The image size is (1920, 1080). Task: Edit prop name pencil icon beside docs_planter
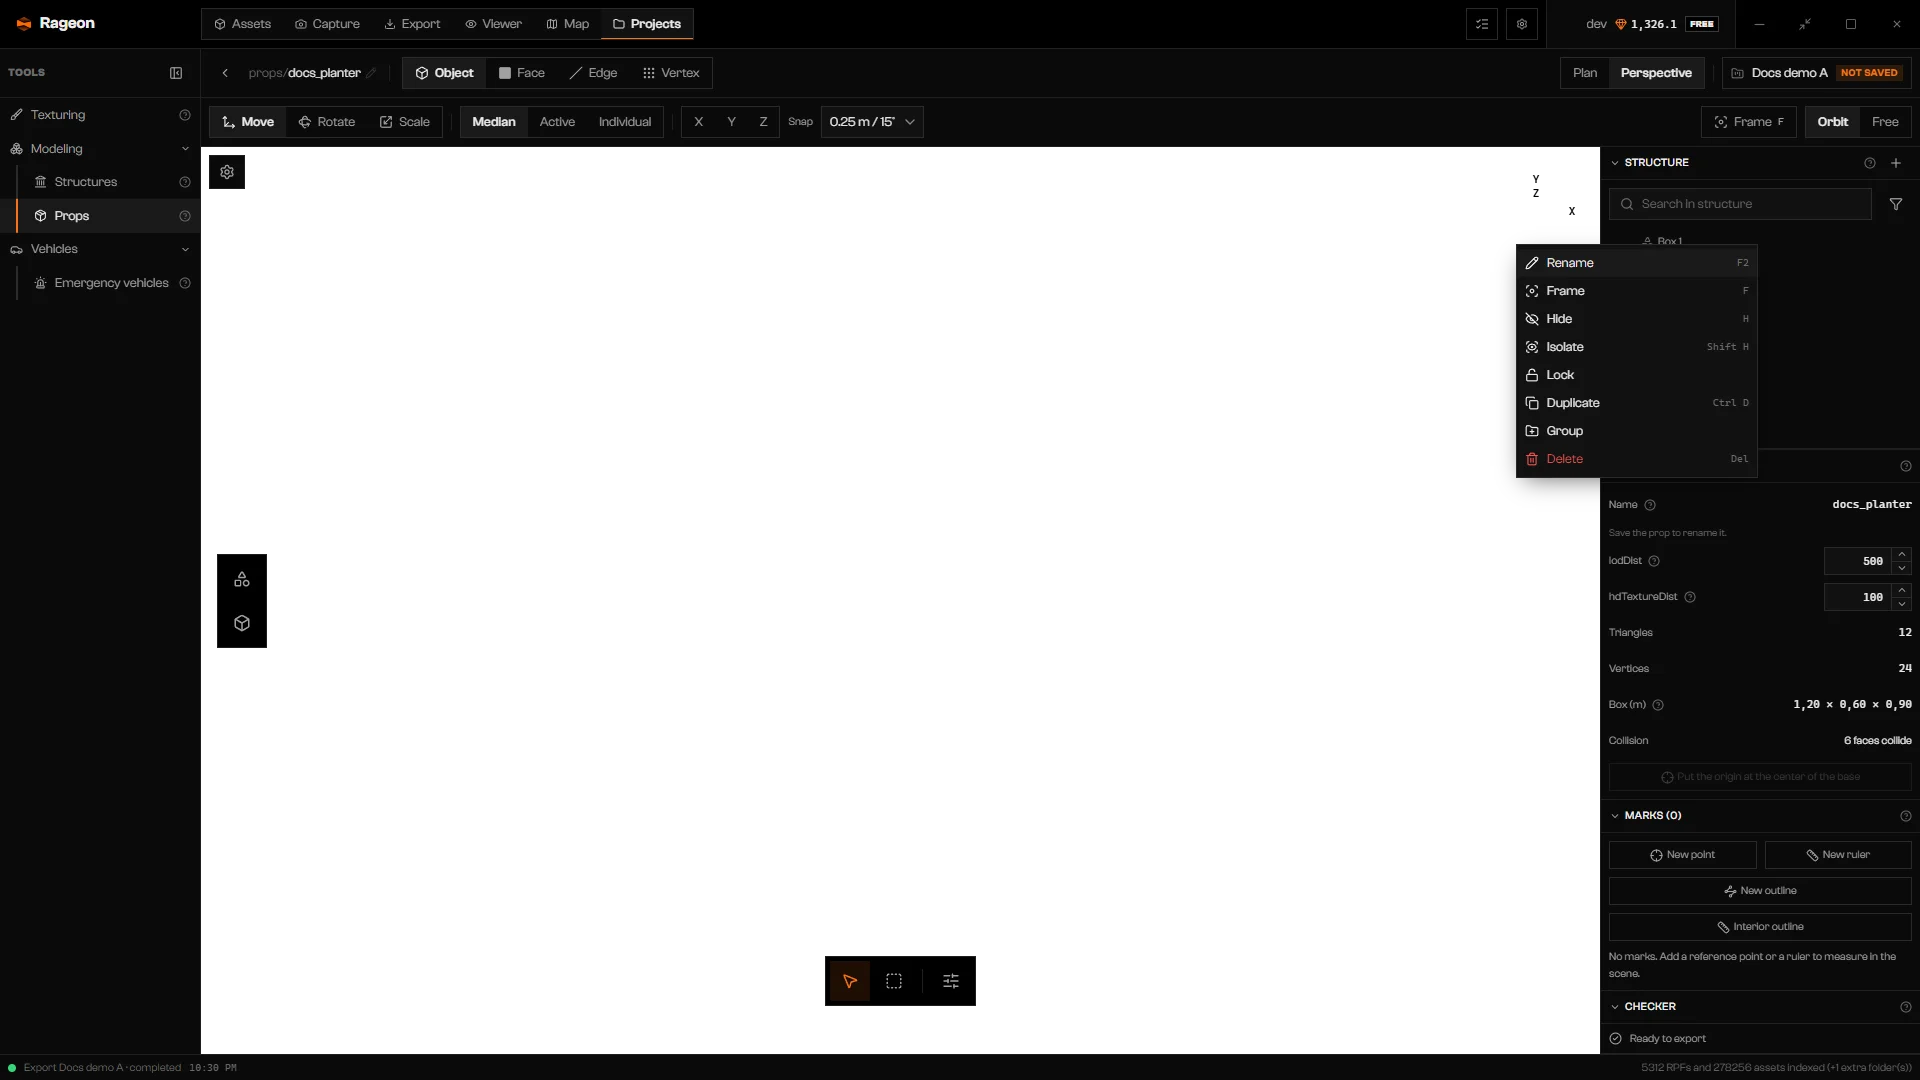click(371, 73)
